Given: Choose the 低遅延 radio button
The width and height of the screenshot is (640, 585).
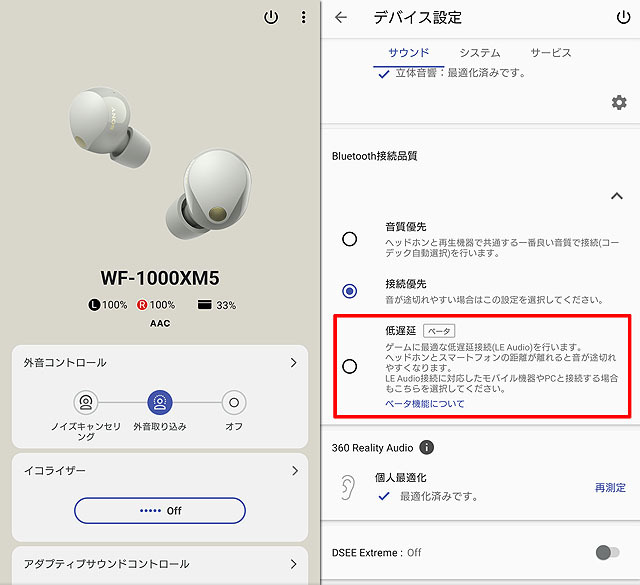Looking at the screenshot, I should [x=349, y=366].
